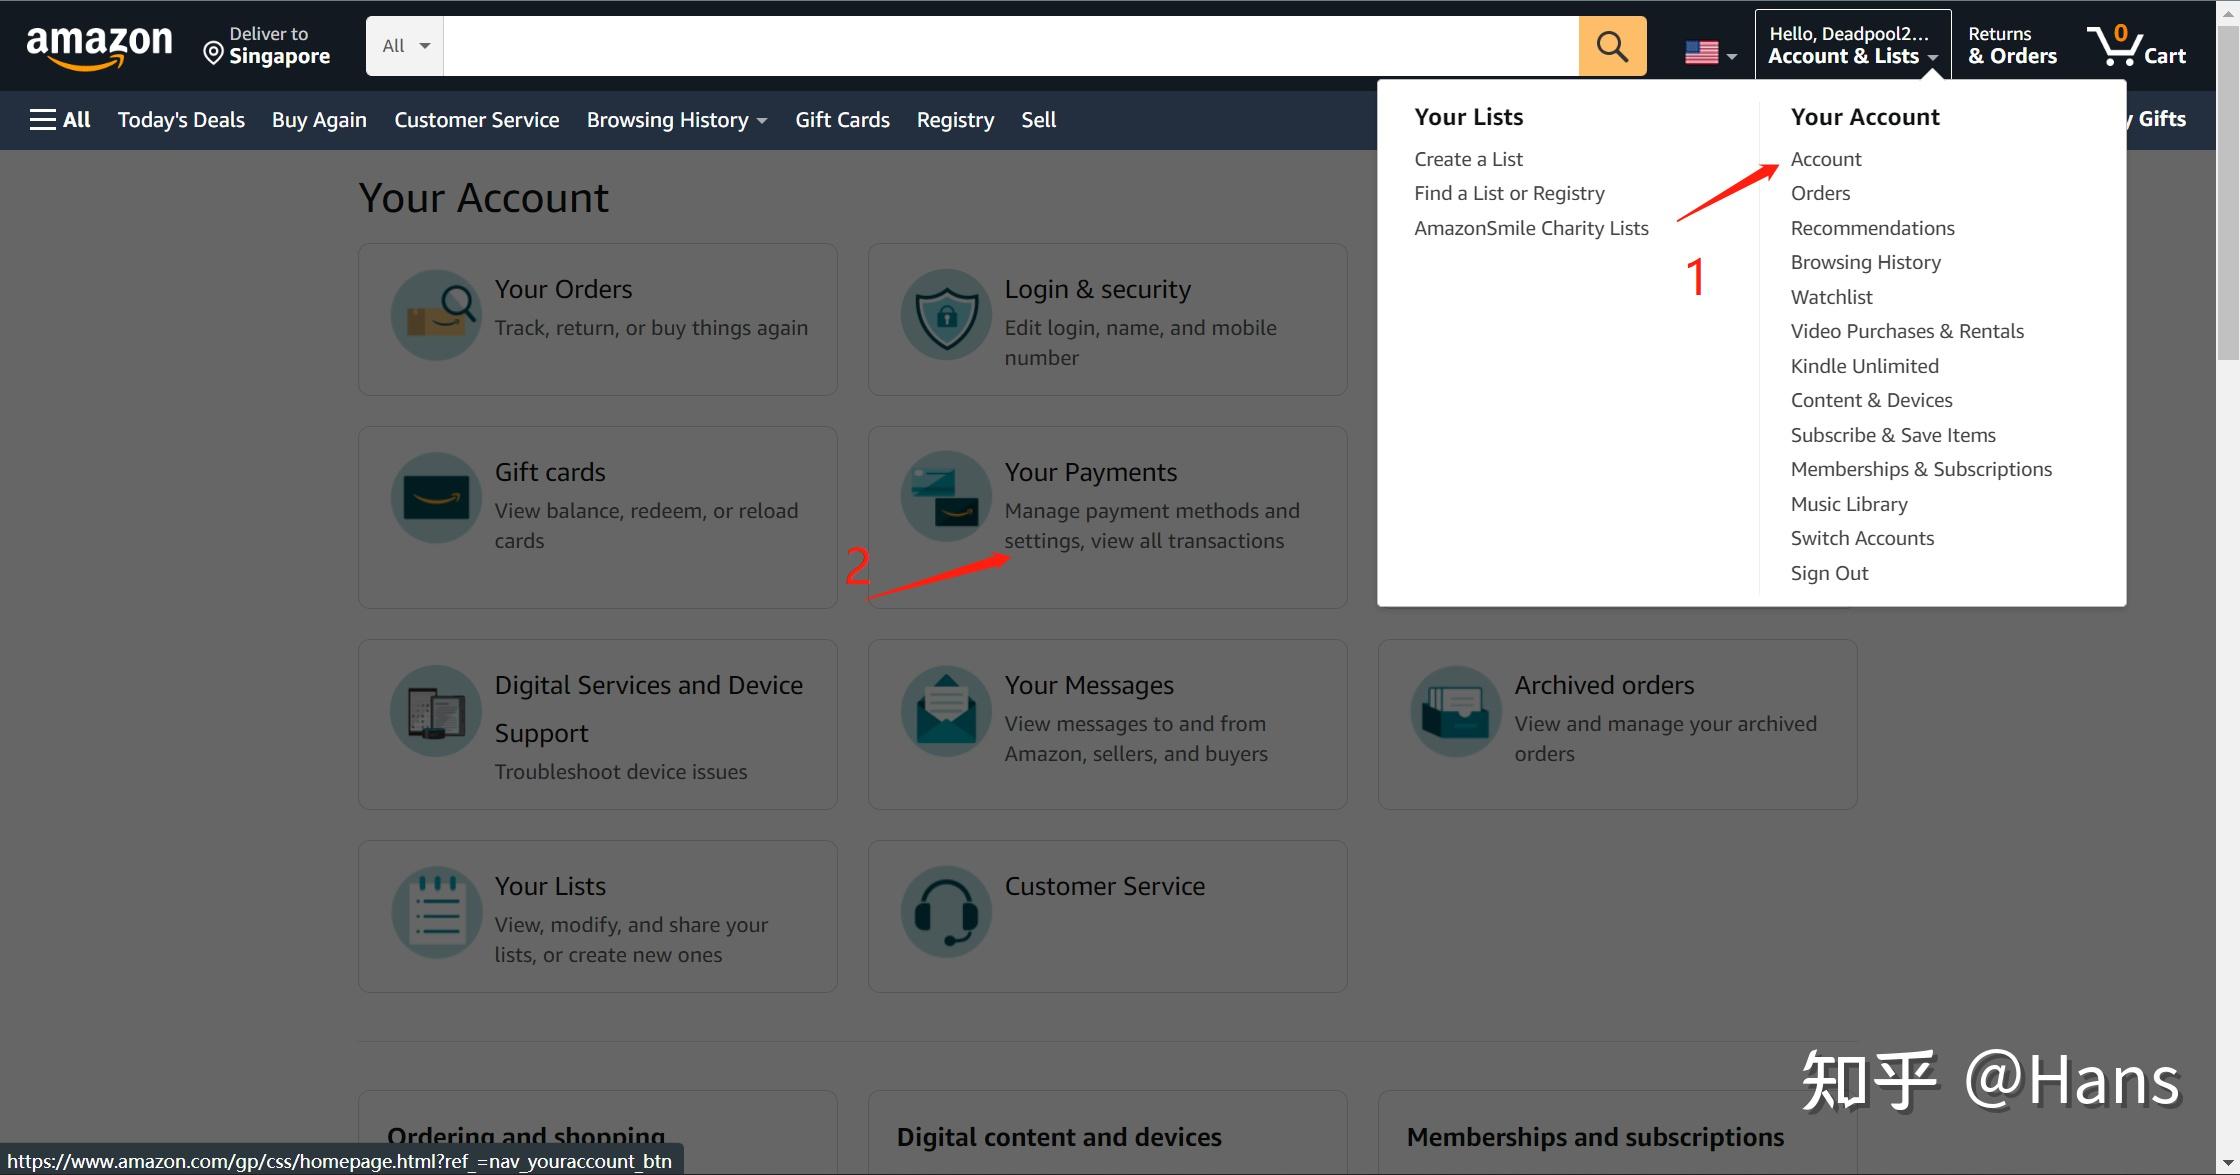
Task: Open Buy Again in nav bar
Action: click(x=319, y=120)
